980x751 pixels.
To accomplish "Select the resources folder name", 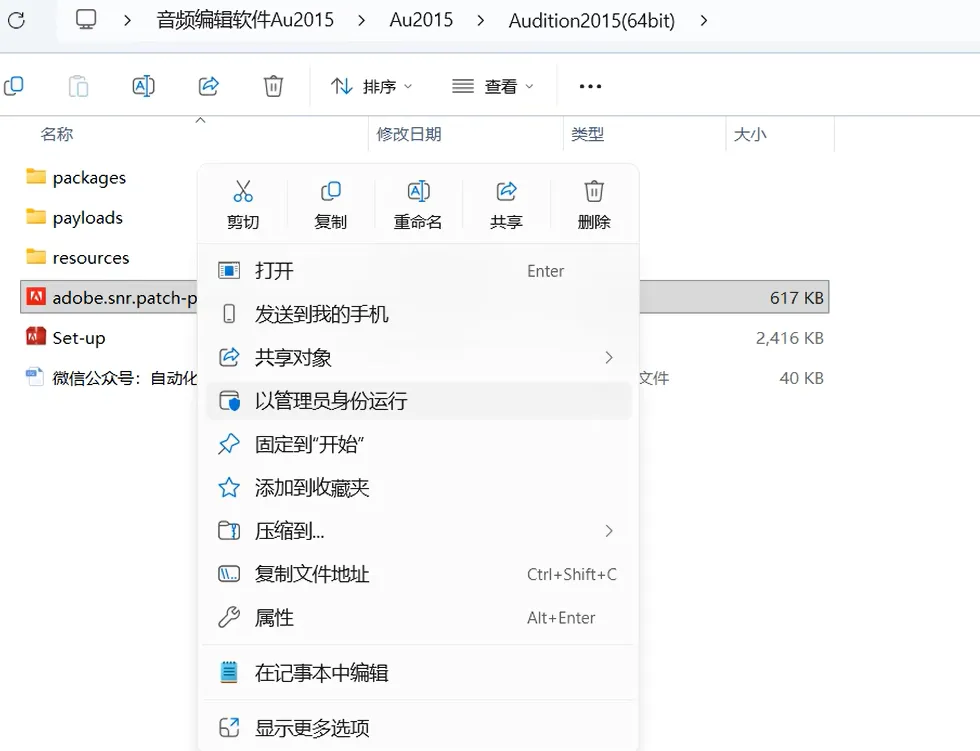I will pyautogui.click(x=91, y=257).
